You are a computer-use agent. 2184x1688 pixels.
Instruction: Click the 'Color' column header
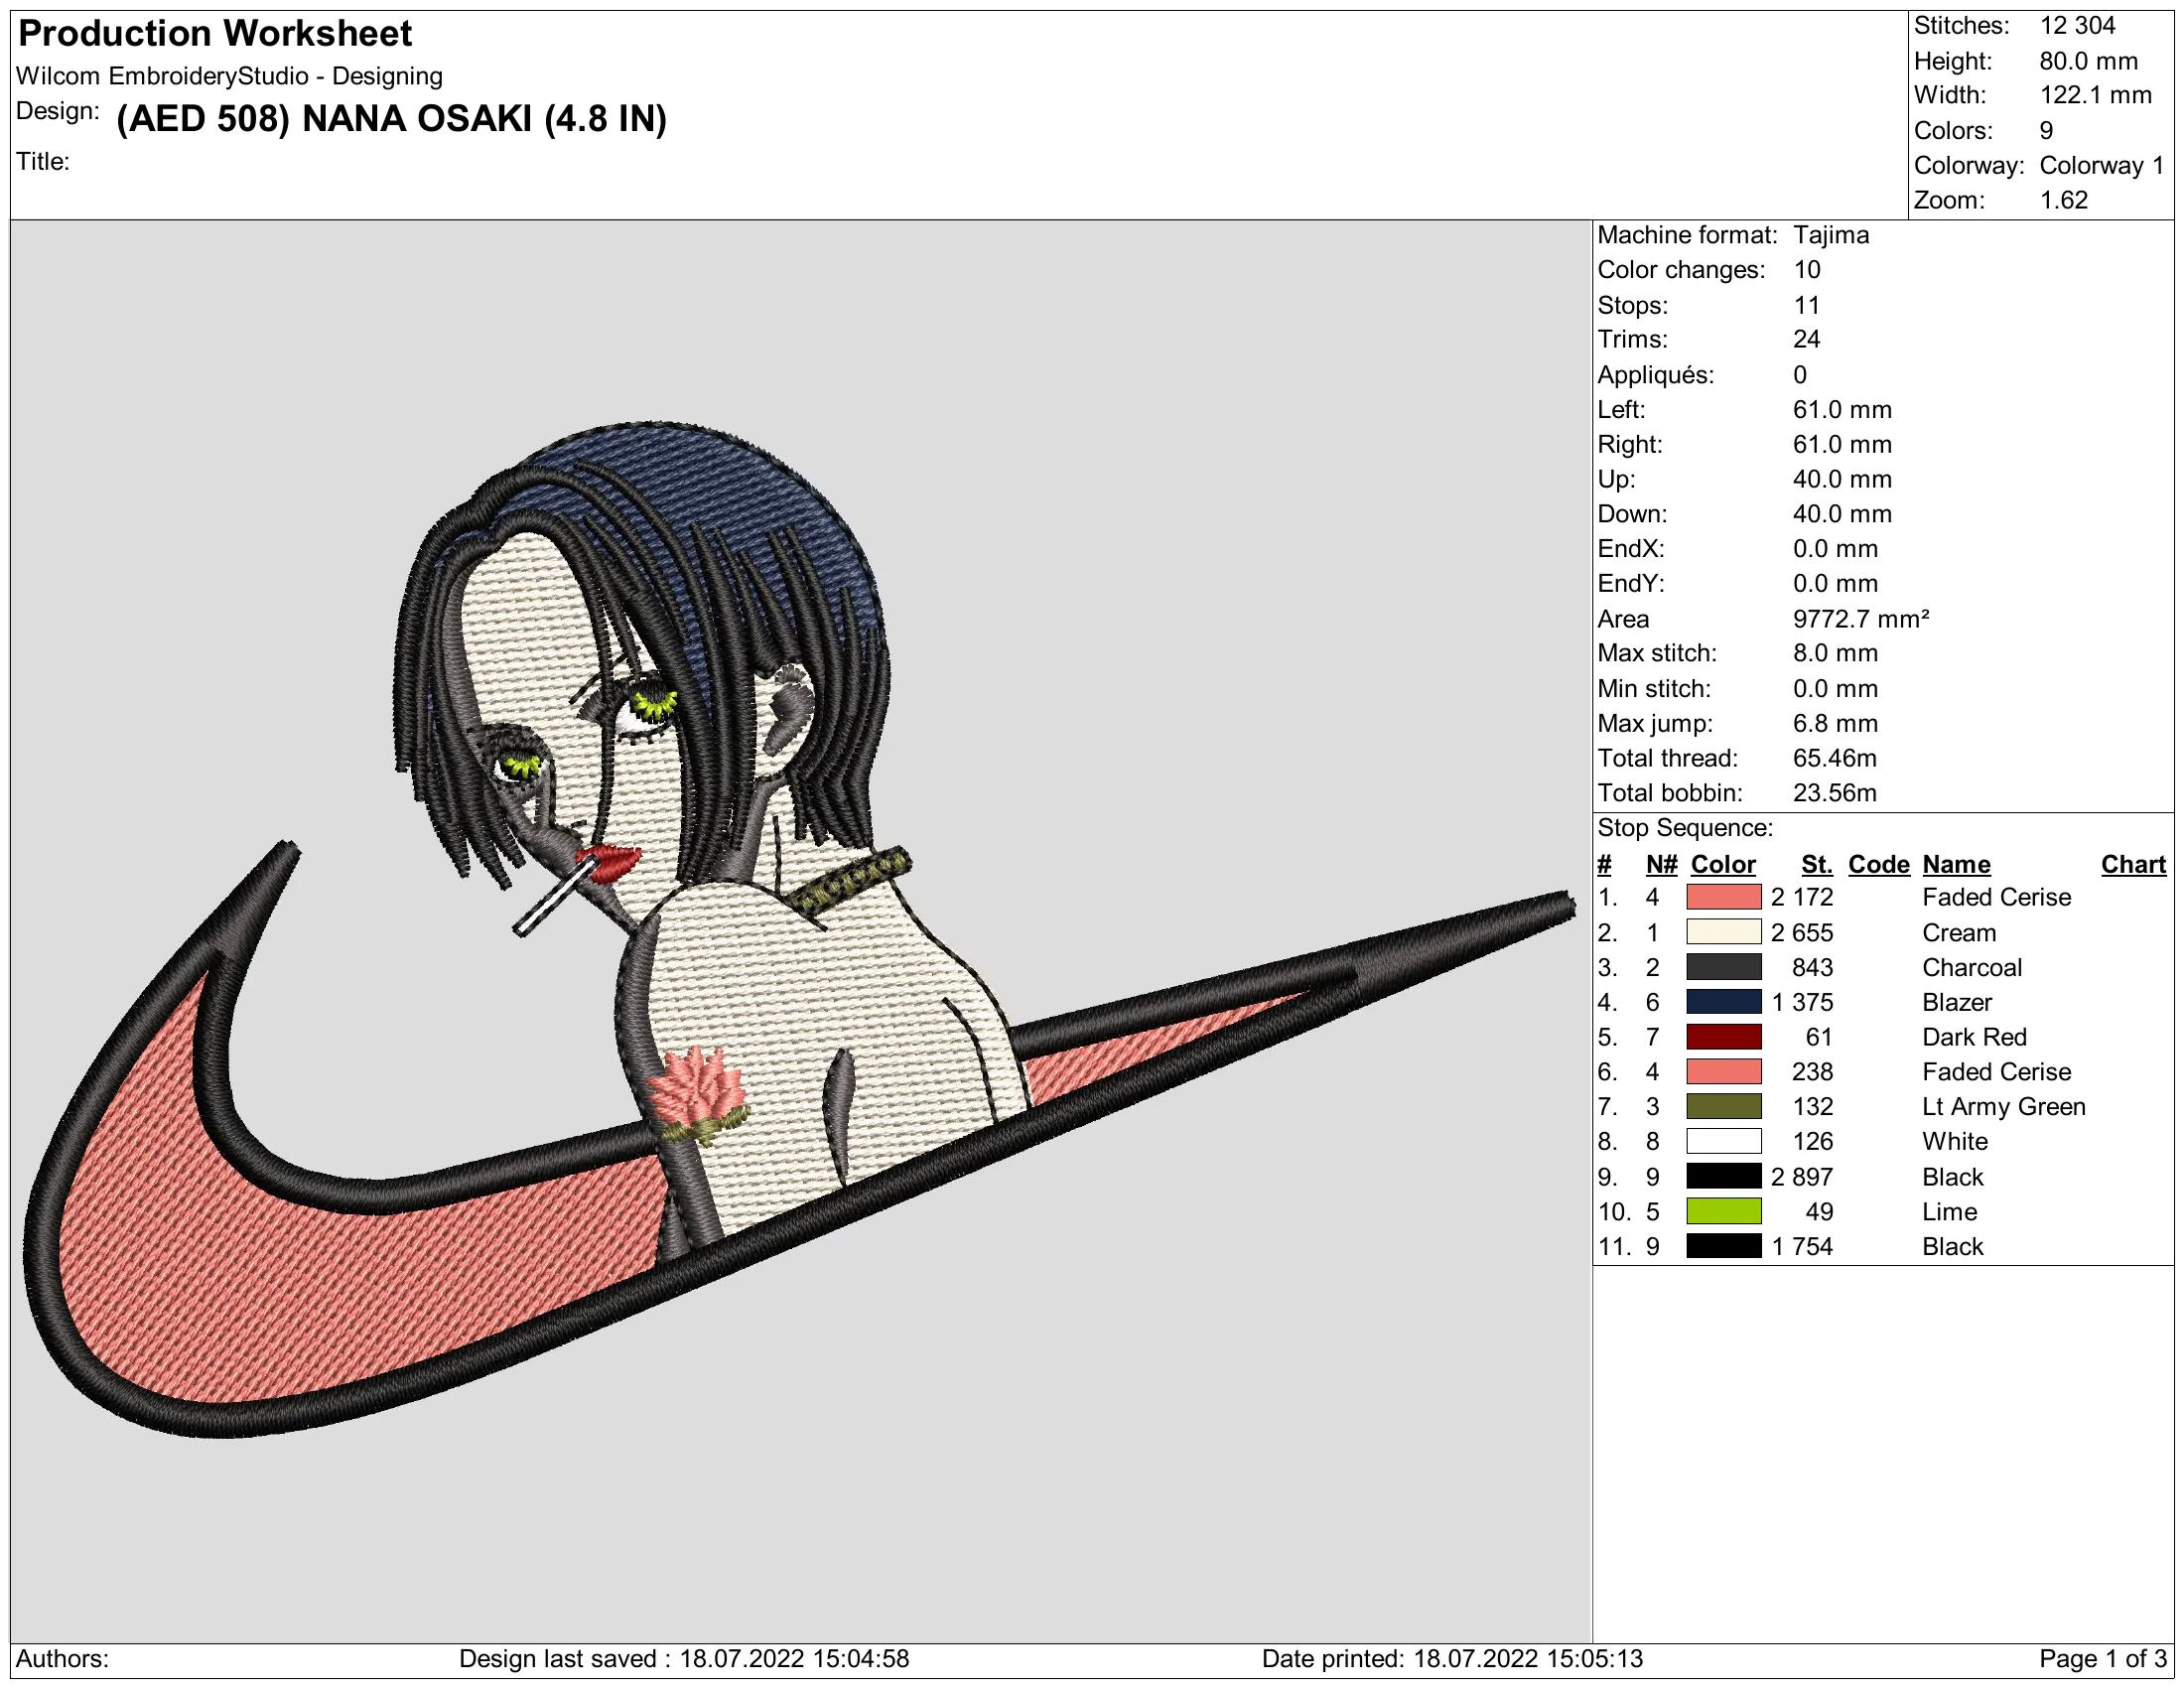tap(1722, 864)
